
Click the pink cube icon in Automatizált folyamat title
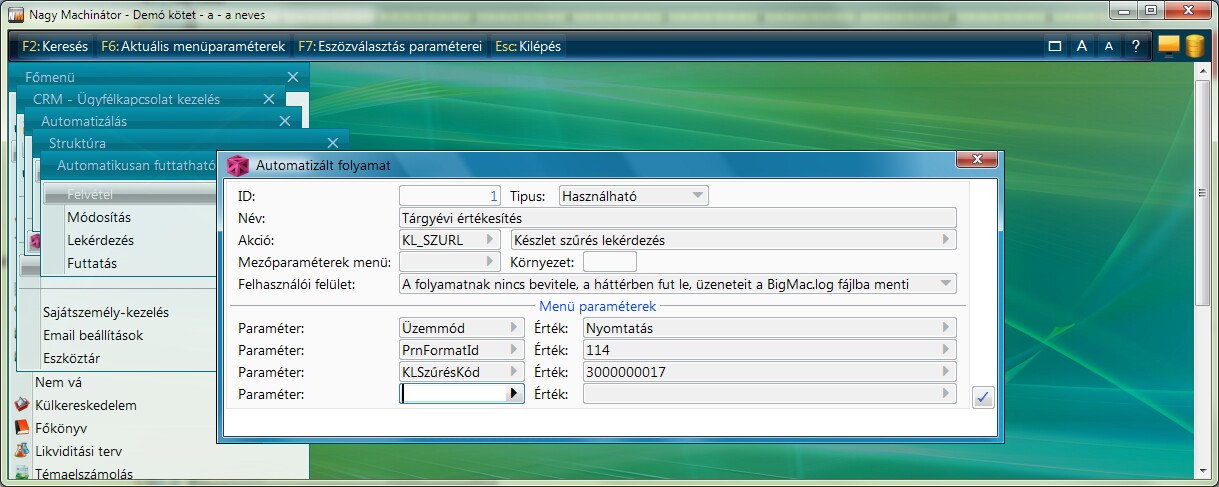point(237,165)
